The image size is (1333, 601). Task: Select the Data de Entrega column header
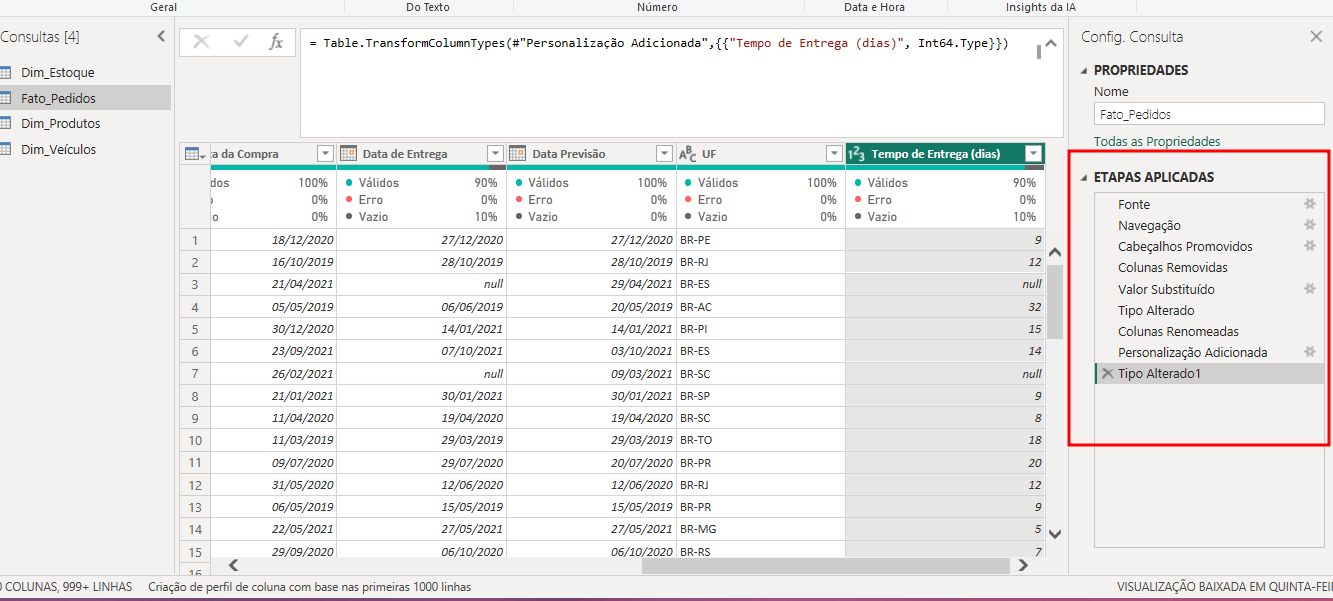(421, 154)
